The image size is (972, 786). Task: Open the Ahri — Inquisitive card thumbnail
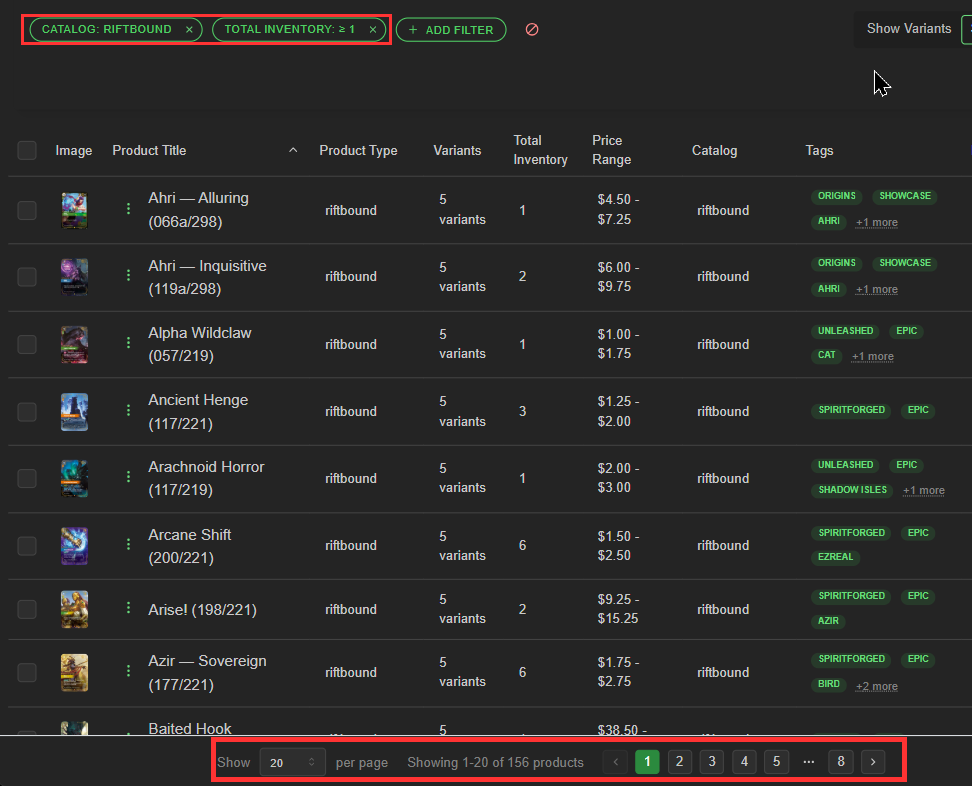click(74, 277)
